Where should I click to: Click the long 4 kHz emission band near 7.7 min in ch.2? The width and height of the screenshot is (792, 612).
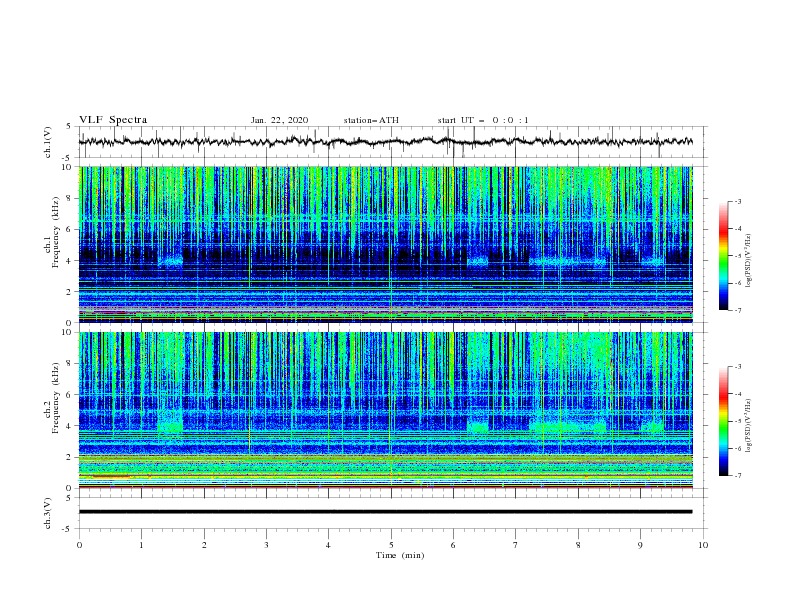tap(568, 427)
